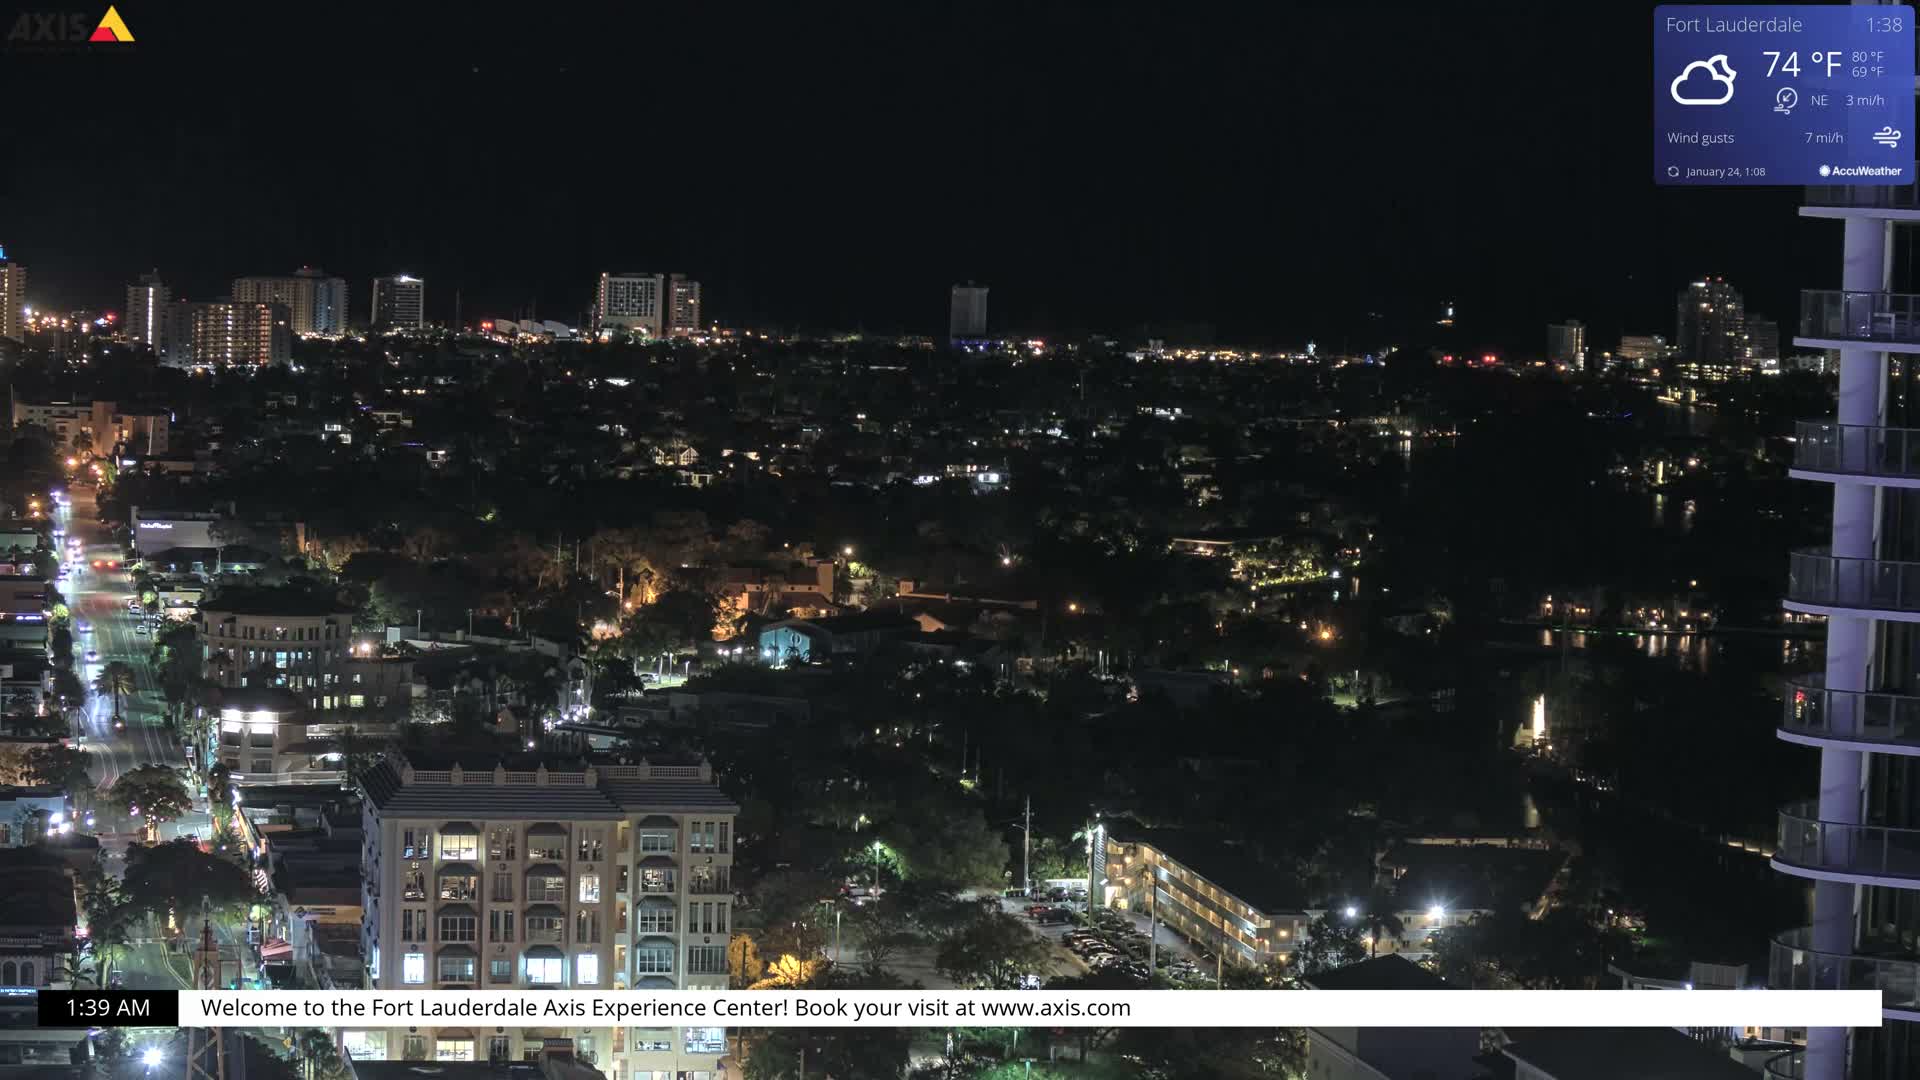The image size is (1920, 1080).
Task: Click the 69 °F low temperature
Action: pyautogui.click(x=1867, y=72)
